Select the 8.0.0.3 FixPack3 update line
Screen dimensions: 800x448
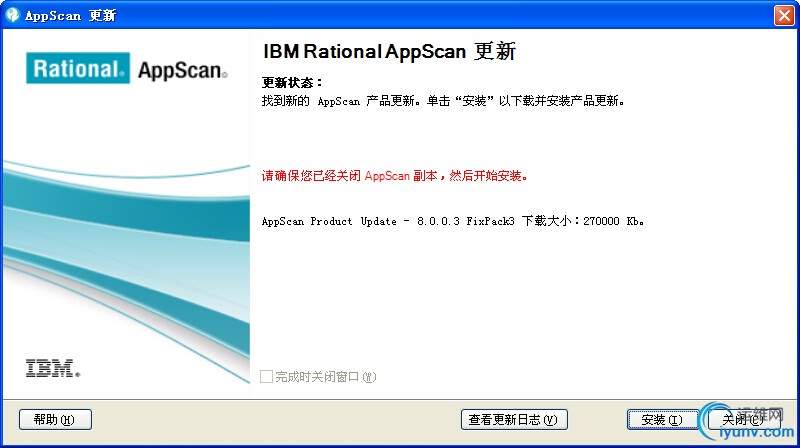pyautogui.click(x=453, y=221)
